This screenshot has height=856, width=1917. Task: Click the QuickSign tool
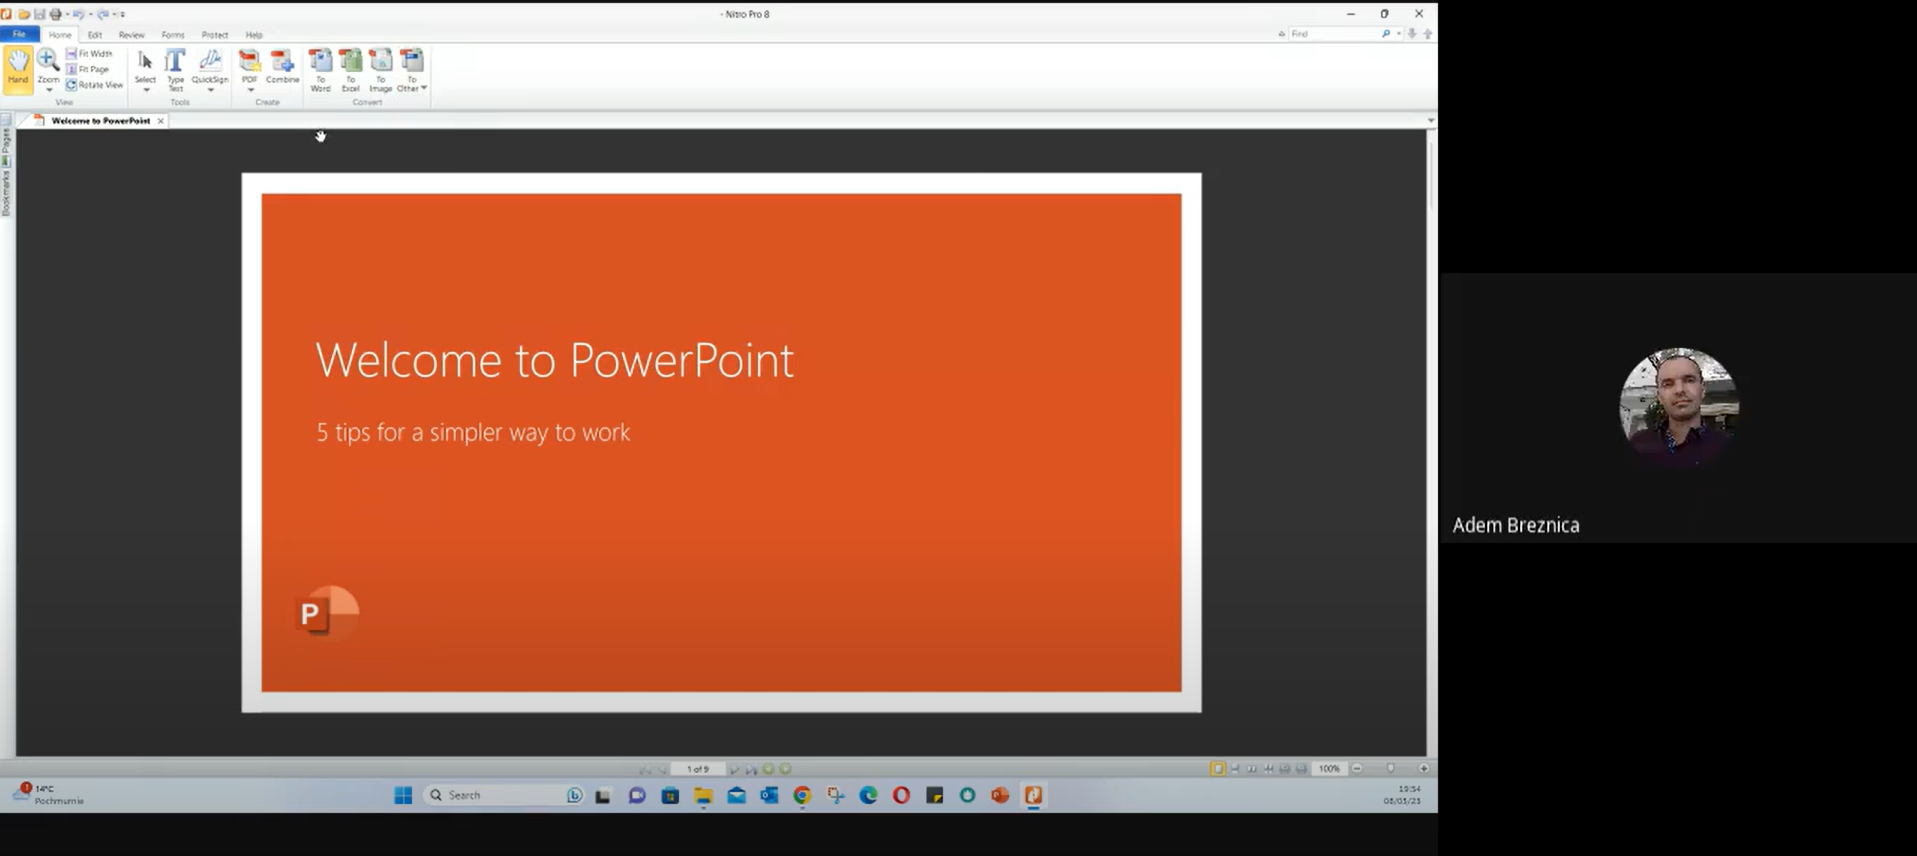tap(210, 65)
